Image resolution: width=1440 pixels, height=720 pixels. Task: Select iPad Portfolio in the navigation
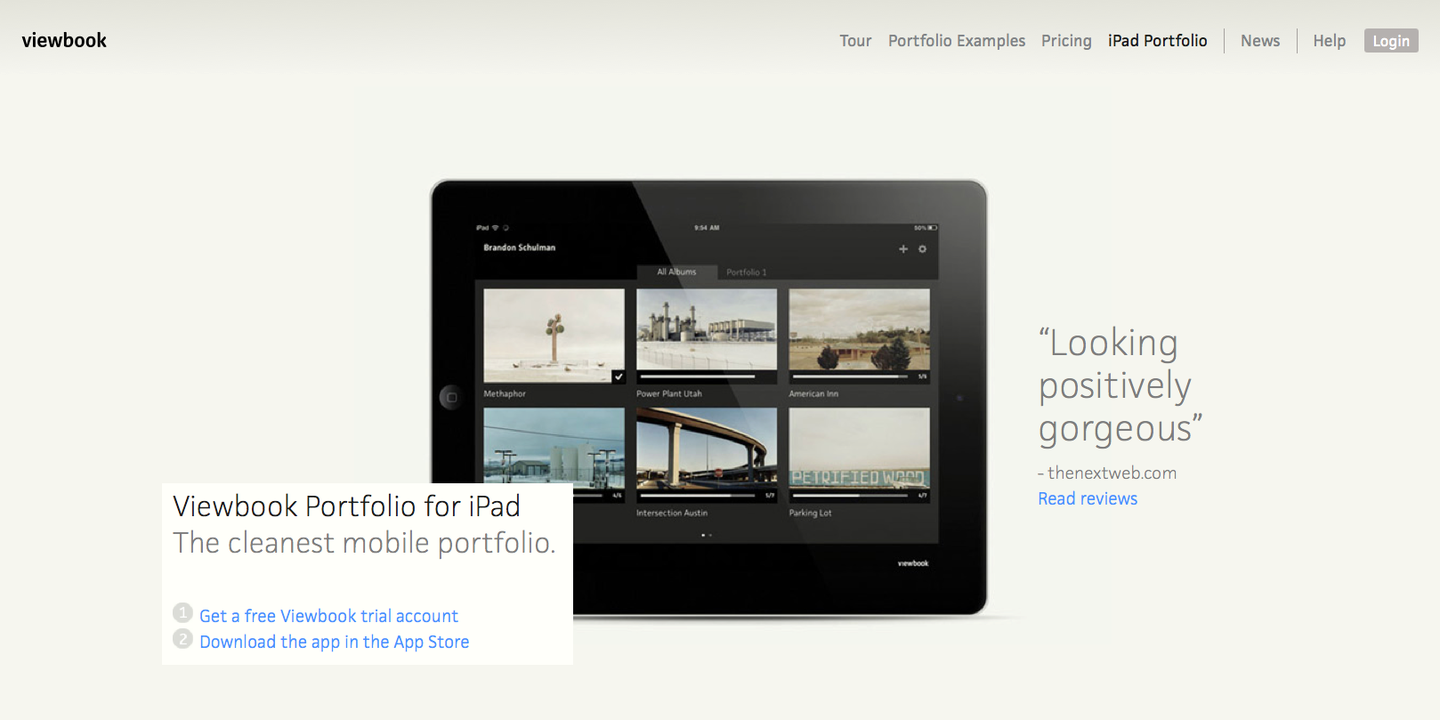(x=1157, y=41)
